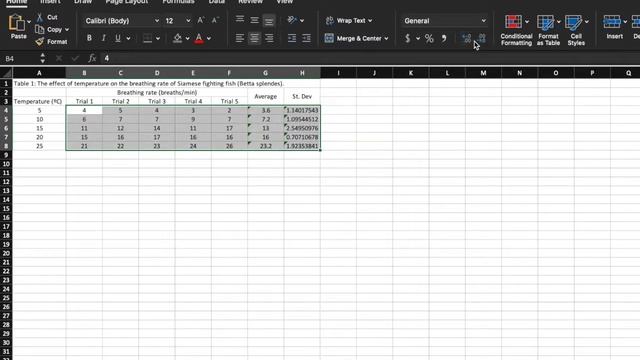
Task: Open the Draw ribbon tab
Action: (83, 2)
